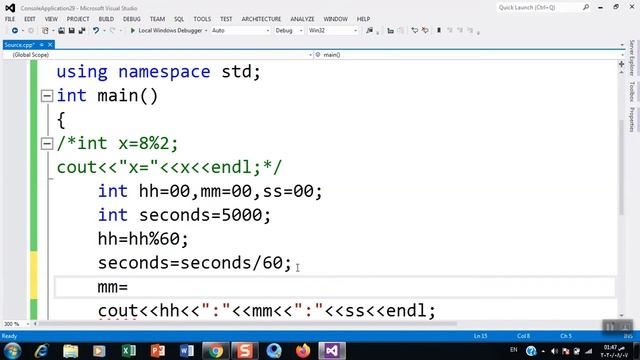Click the vertical scrollbar in the editor

point(621,167)
